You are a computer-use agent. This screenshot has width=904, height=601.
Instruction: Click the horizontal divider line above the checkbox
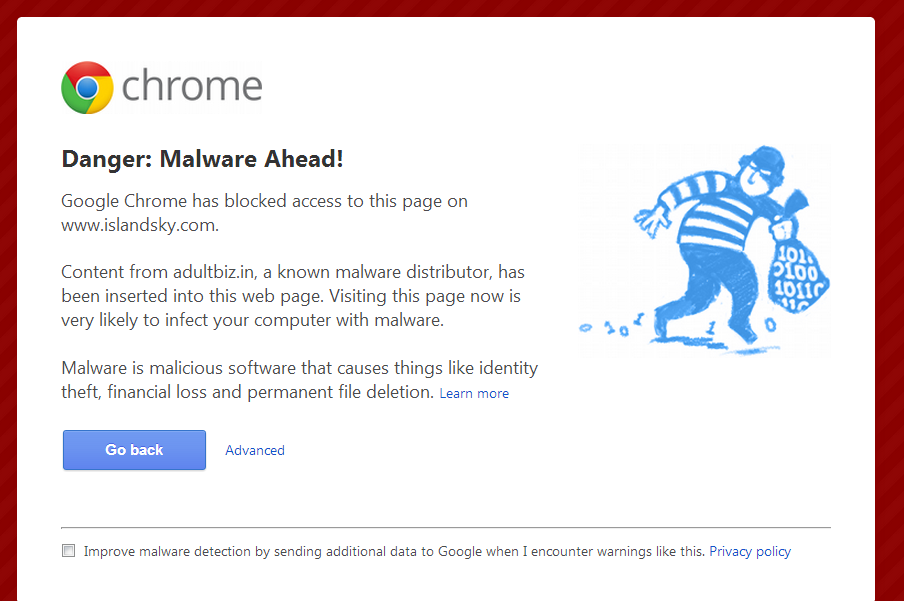click(x=445, y=527)
